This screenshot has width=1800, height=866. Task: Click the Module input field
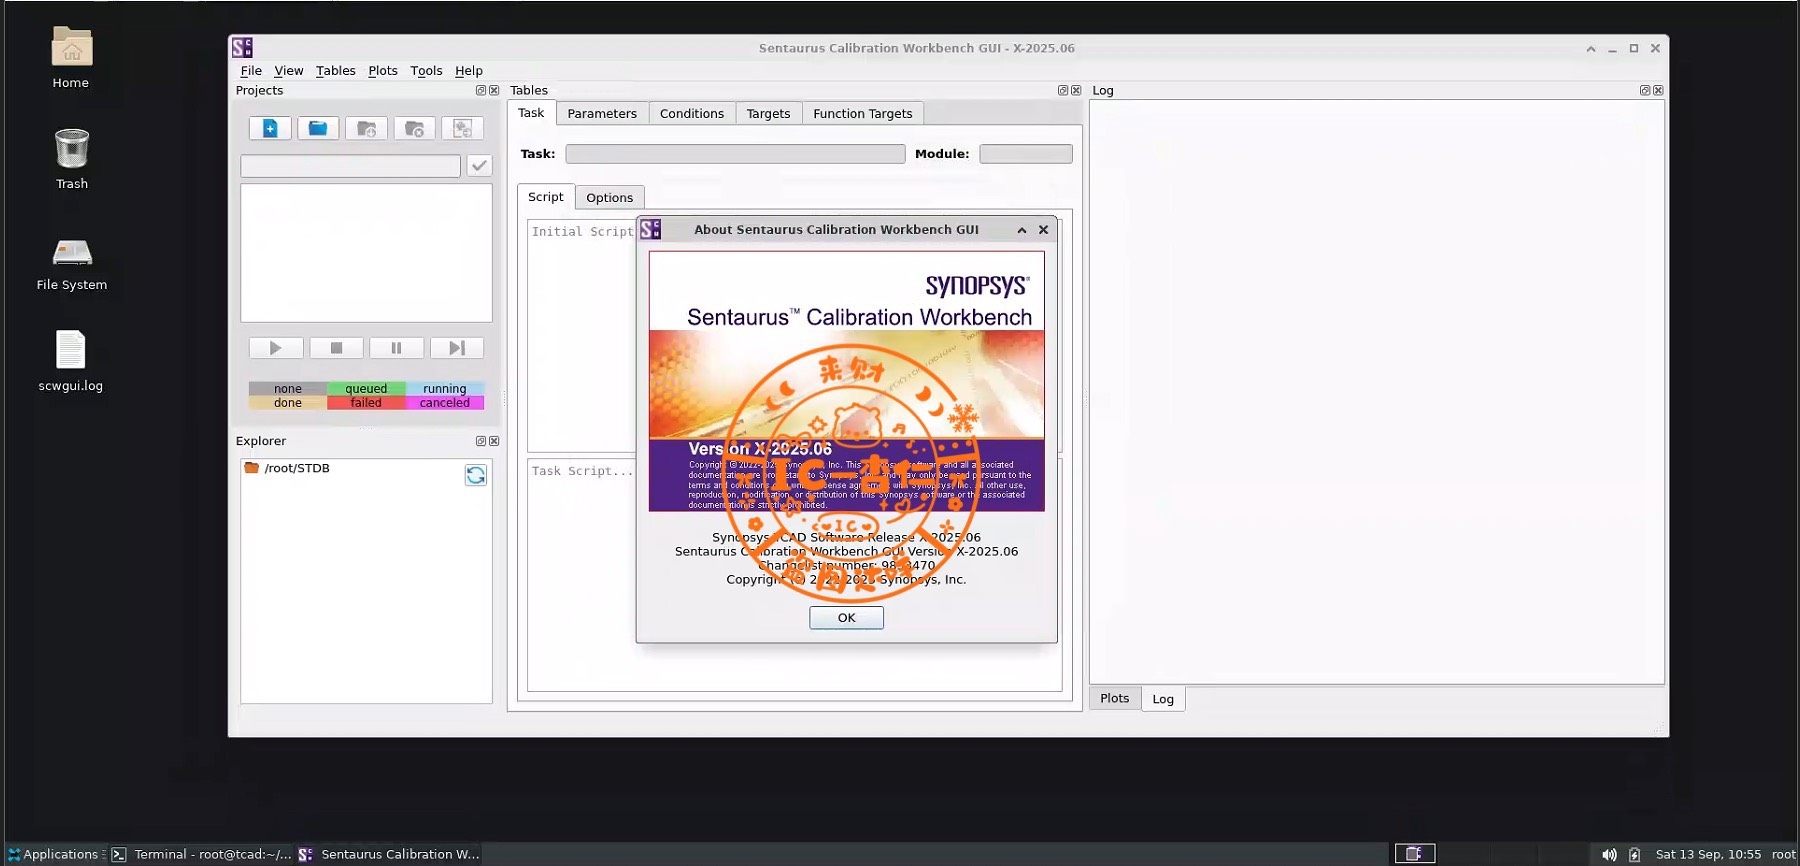click(1026, 154)
